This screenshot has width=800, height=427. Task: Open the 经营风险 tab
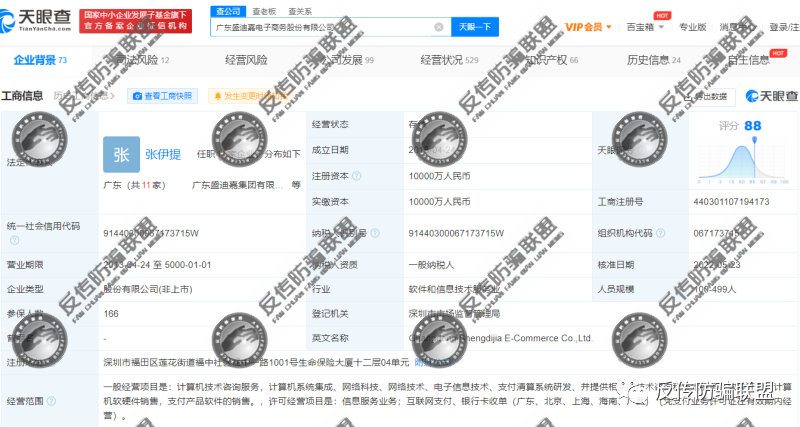click(246, 60)
